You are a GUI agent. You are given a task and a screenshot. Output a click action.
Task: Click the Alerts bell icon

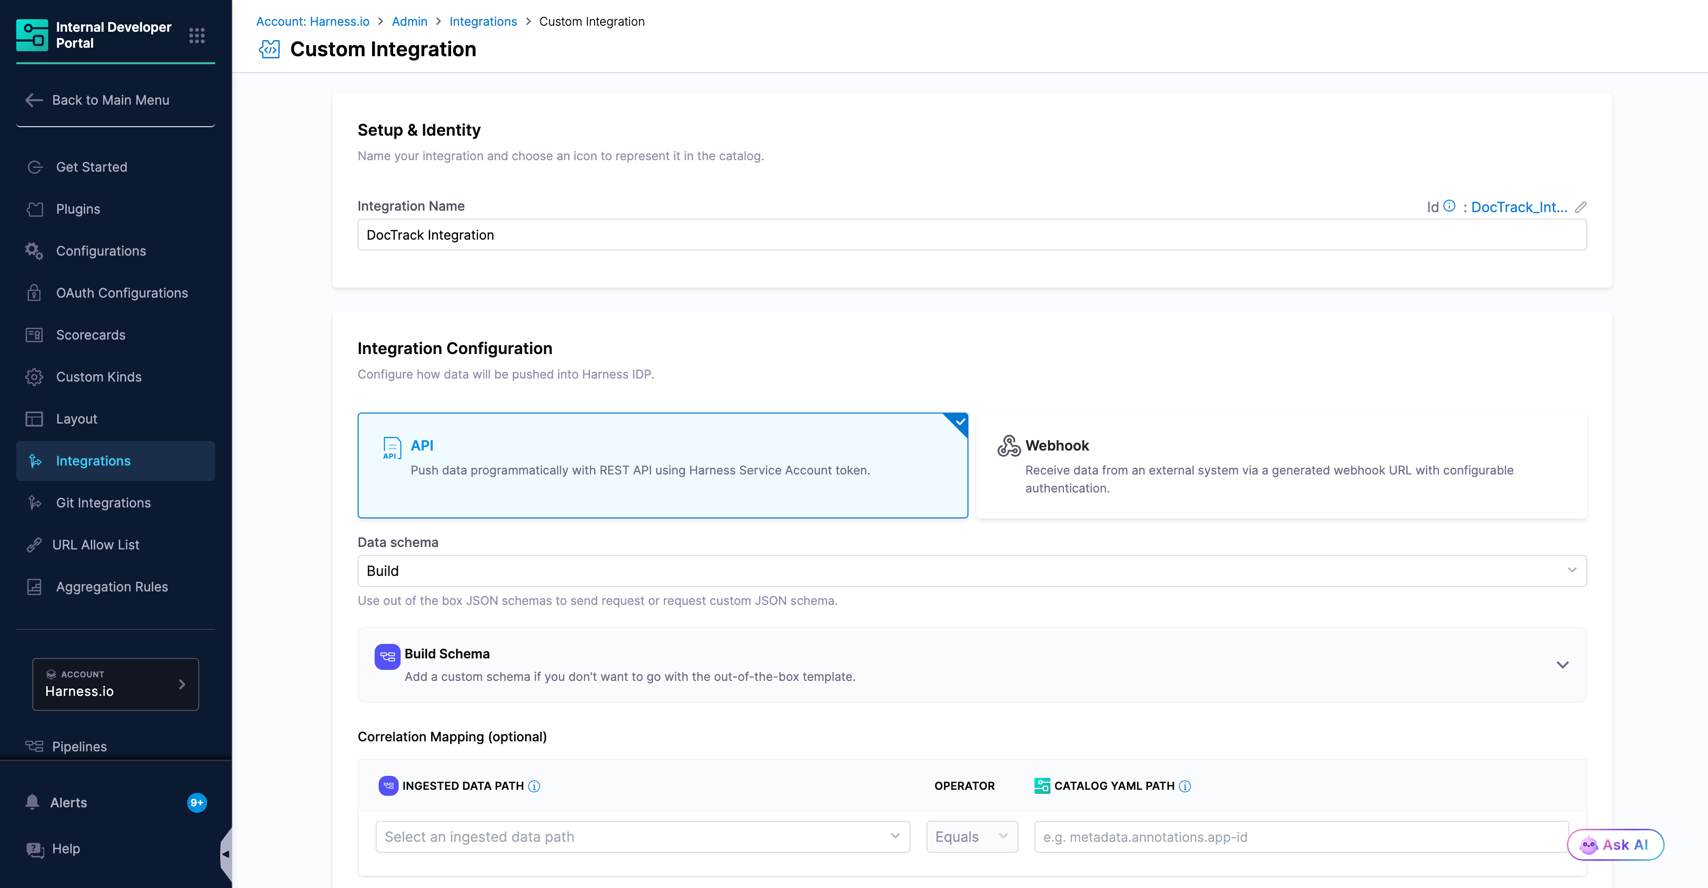click(x=33, y=802)
